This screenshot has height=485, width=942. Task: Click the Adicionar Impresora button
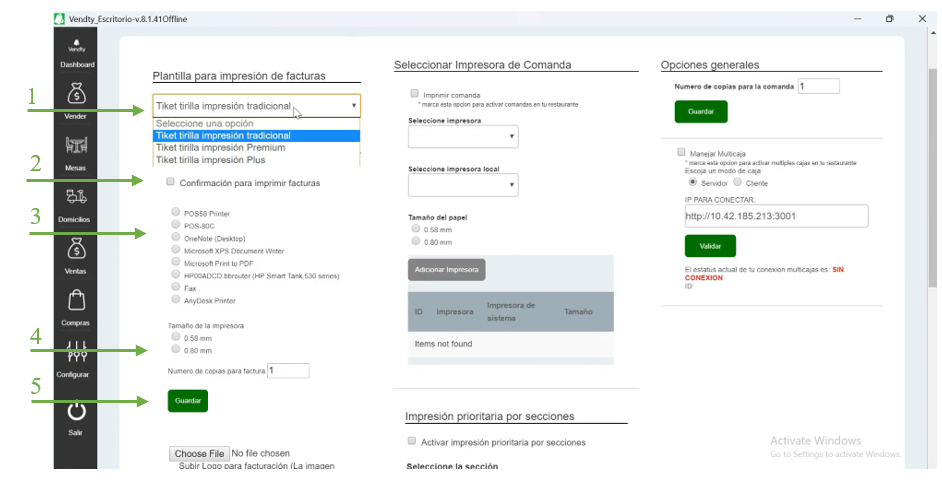click(x=446, y=270)
